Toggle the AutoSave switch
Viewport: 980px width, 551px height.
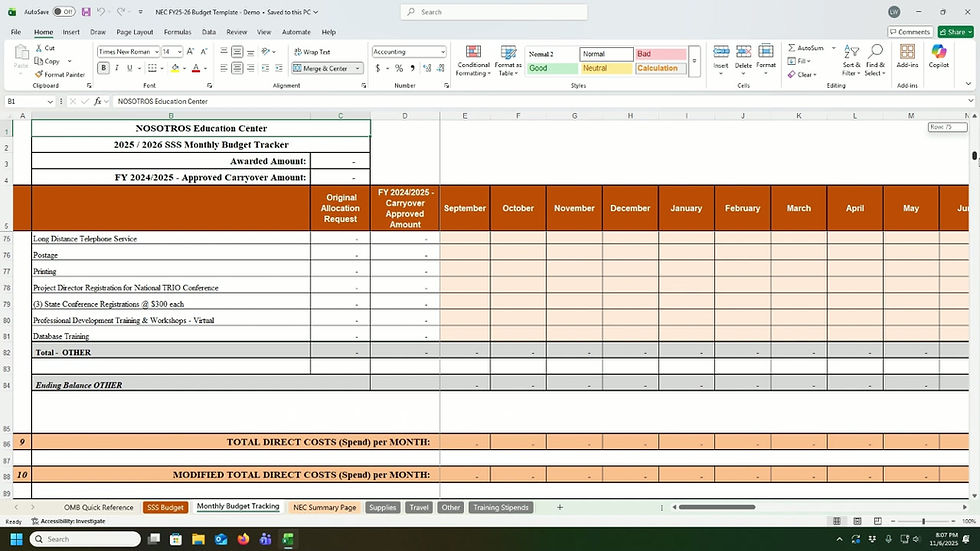tap(63, 12)
